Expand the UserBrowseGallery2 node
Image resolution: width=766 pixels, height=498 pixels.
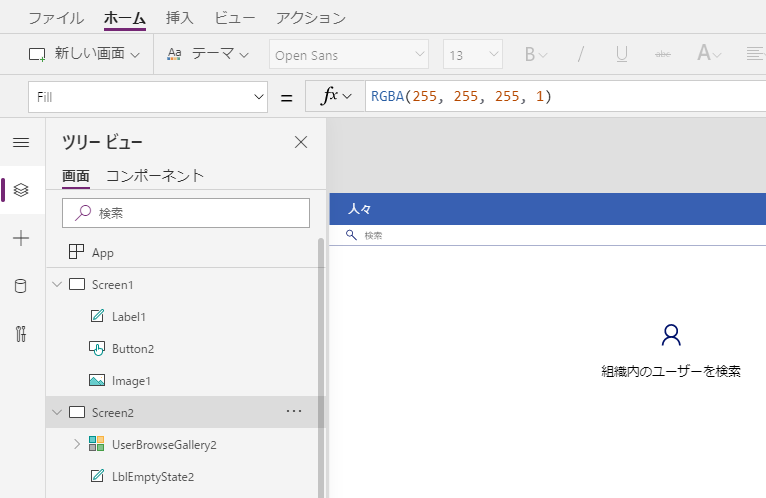click(77, 444)
